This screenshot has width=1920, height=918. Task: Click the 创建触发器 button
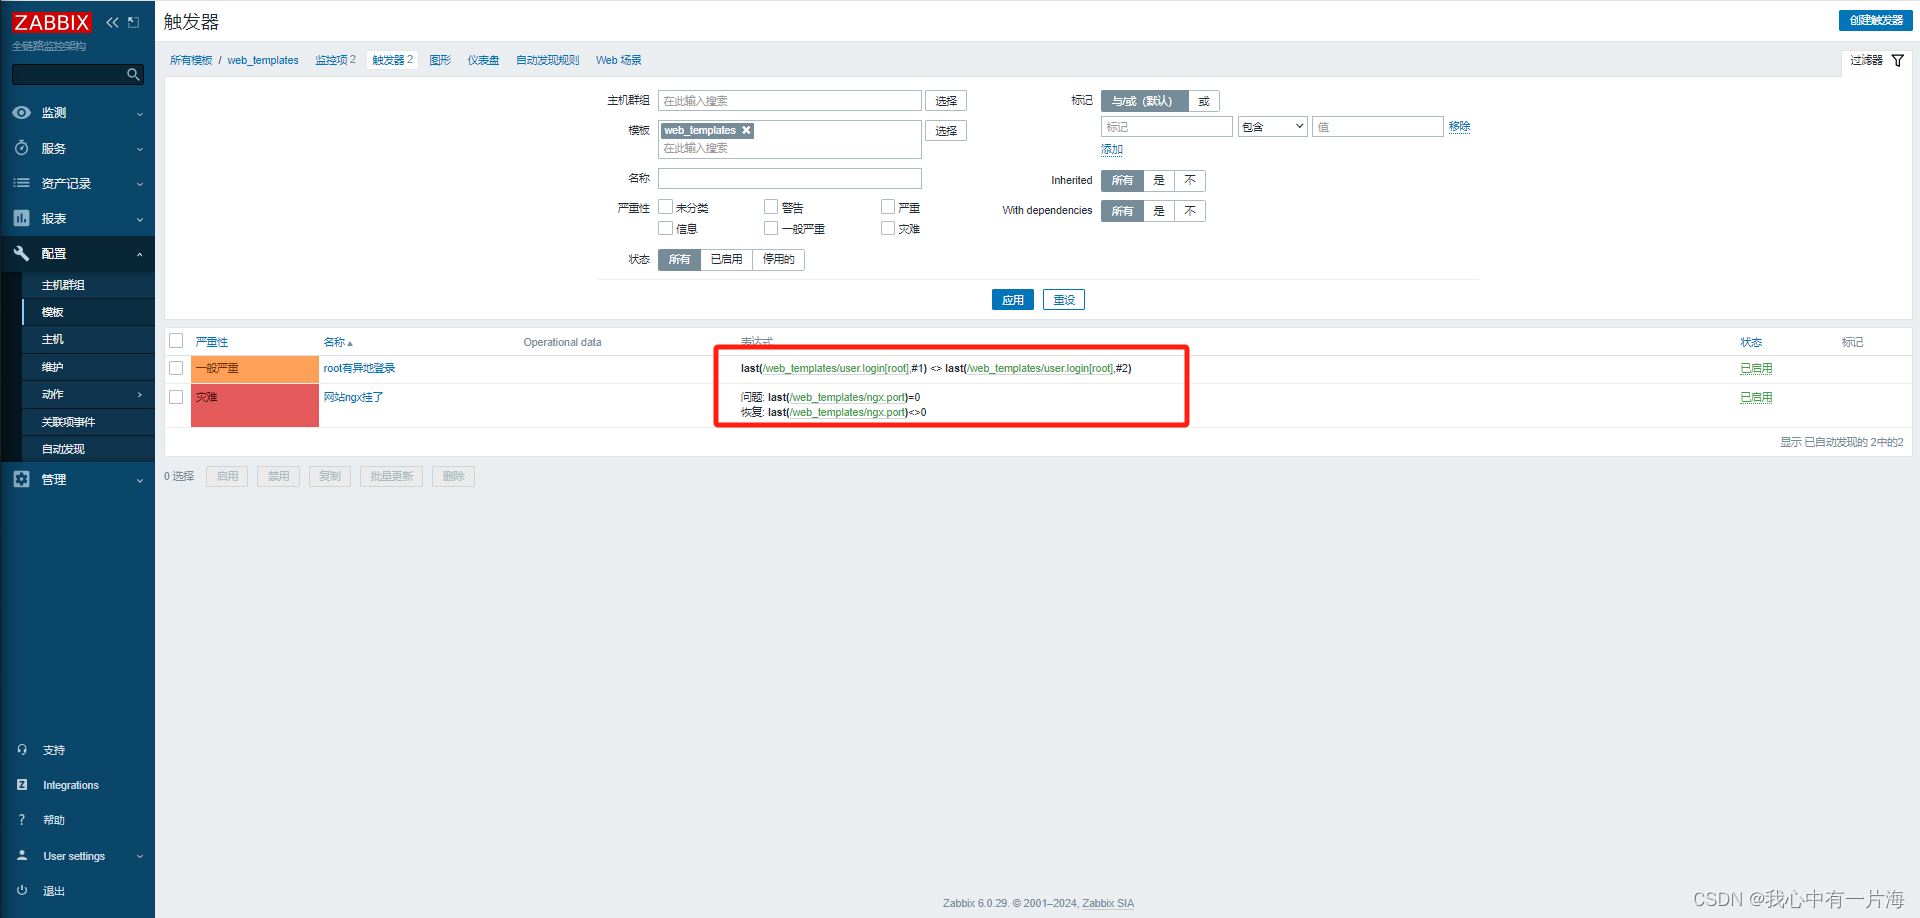coord(1875,20)
